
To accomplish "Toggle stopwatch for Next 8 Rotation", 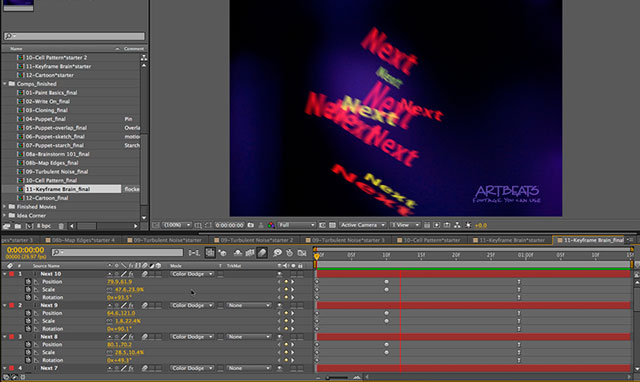I will point(28,360).
